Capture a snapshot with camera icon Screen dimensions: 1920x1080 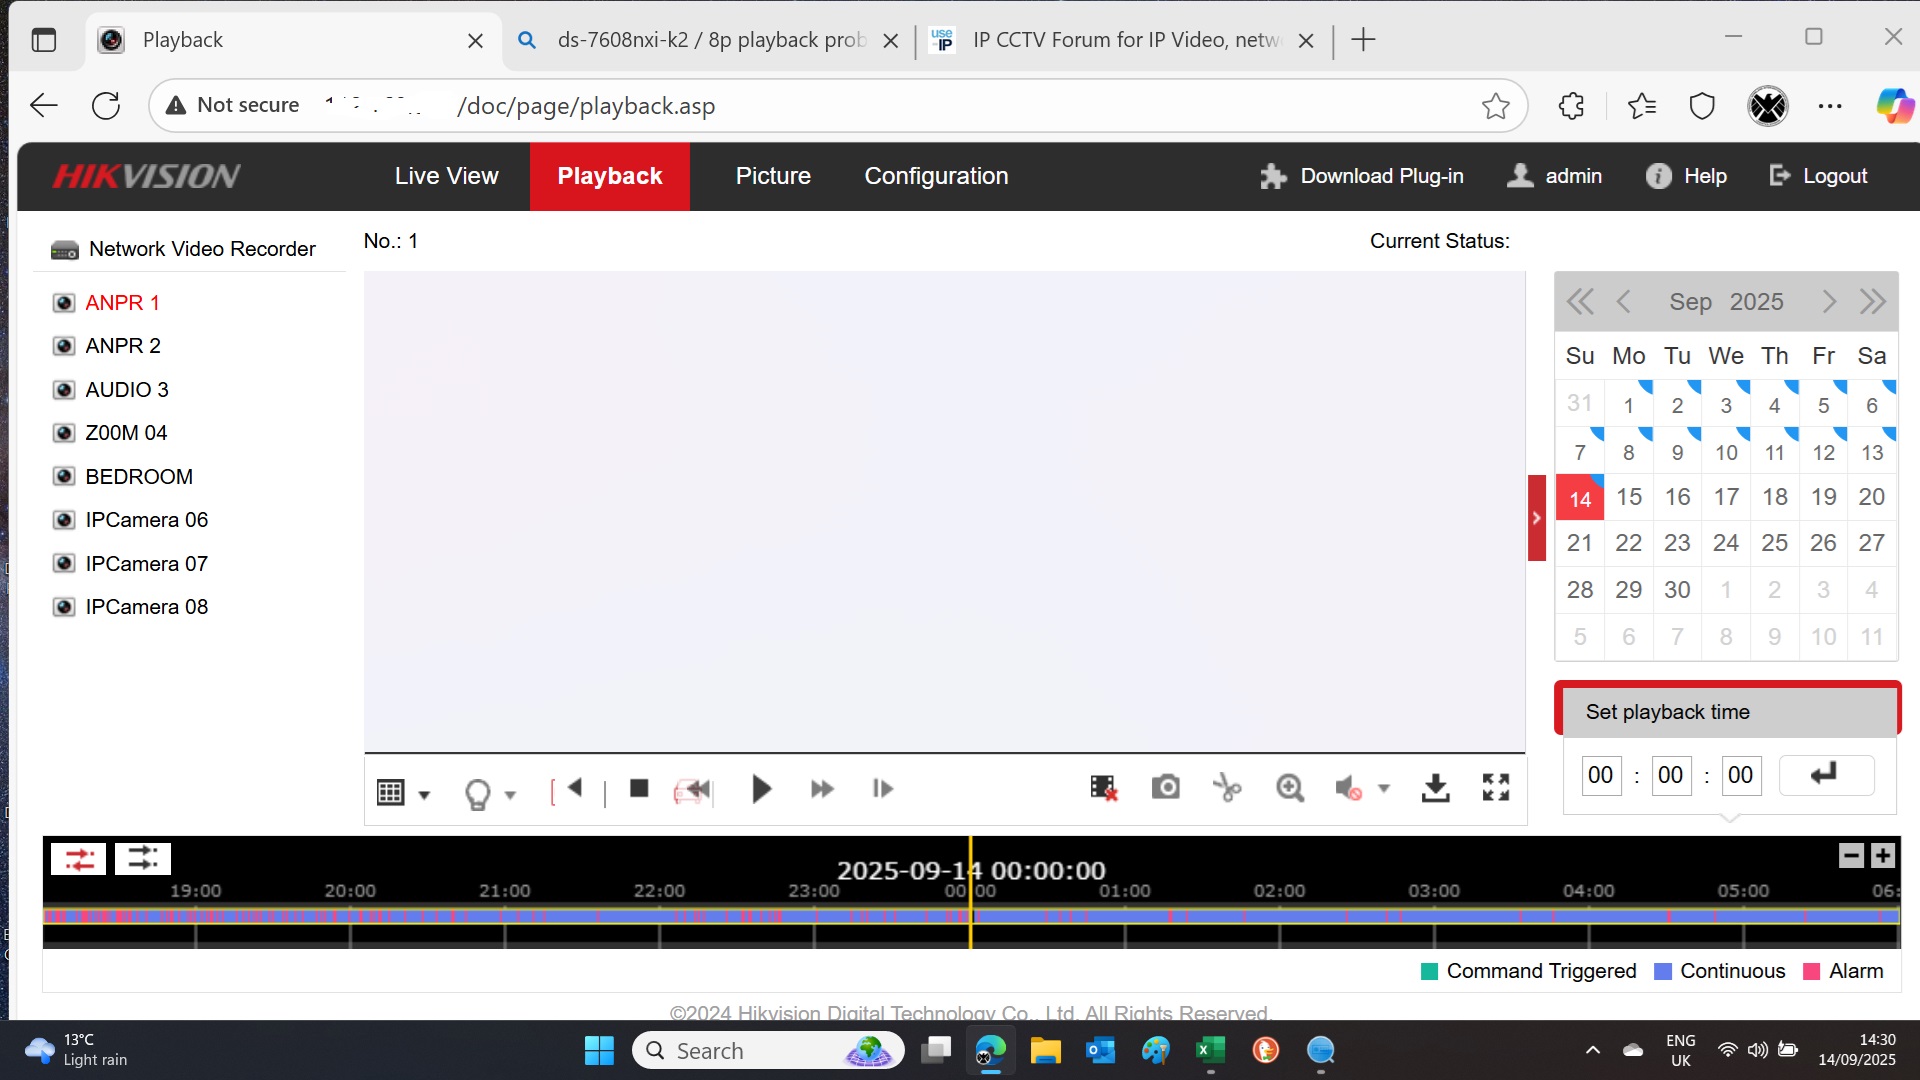pyautogui.click(x=1165, y=788)
